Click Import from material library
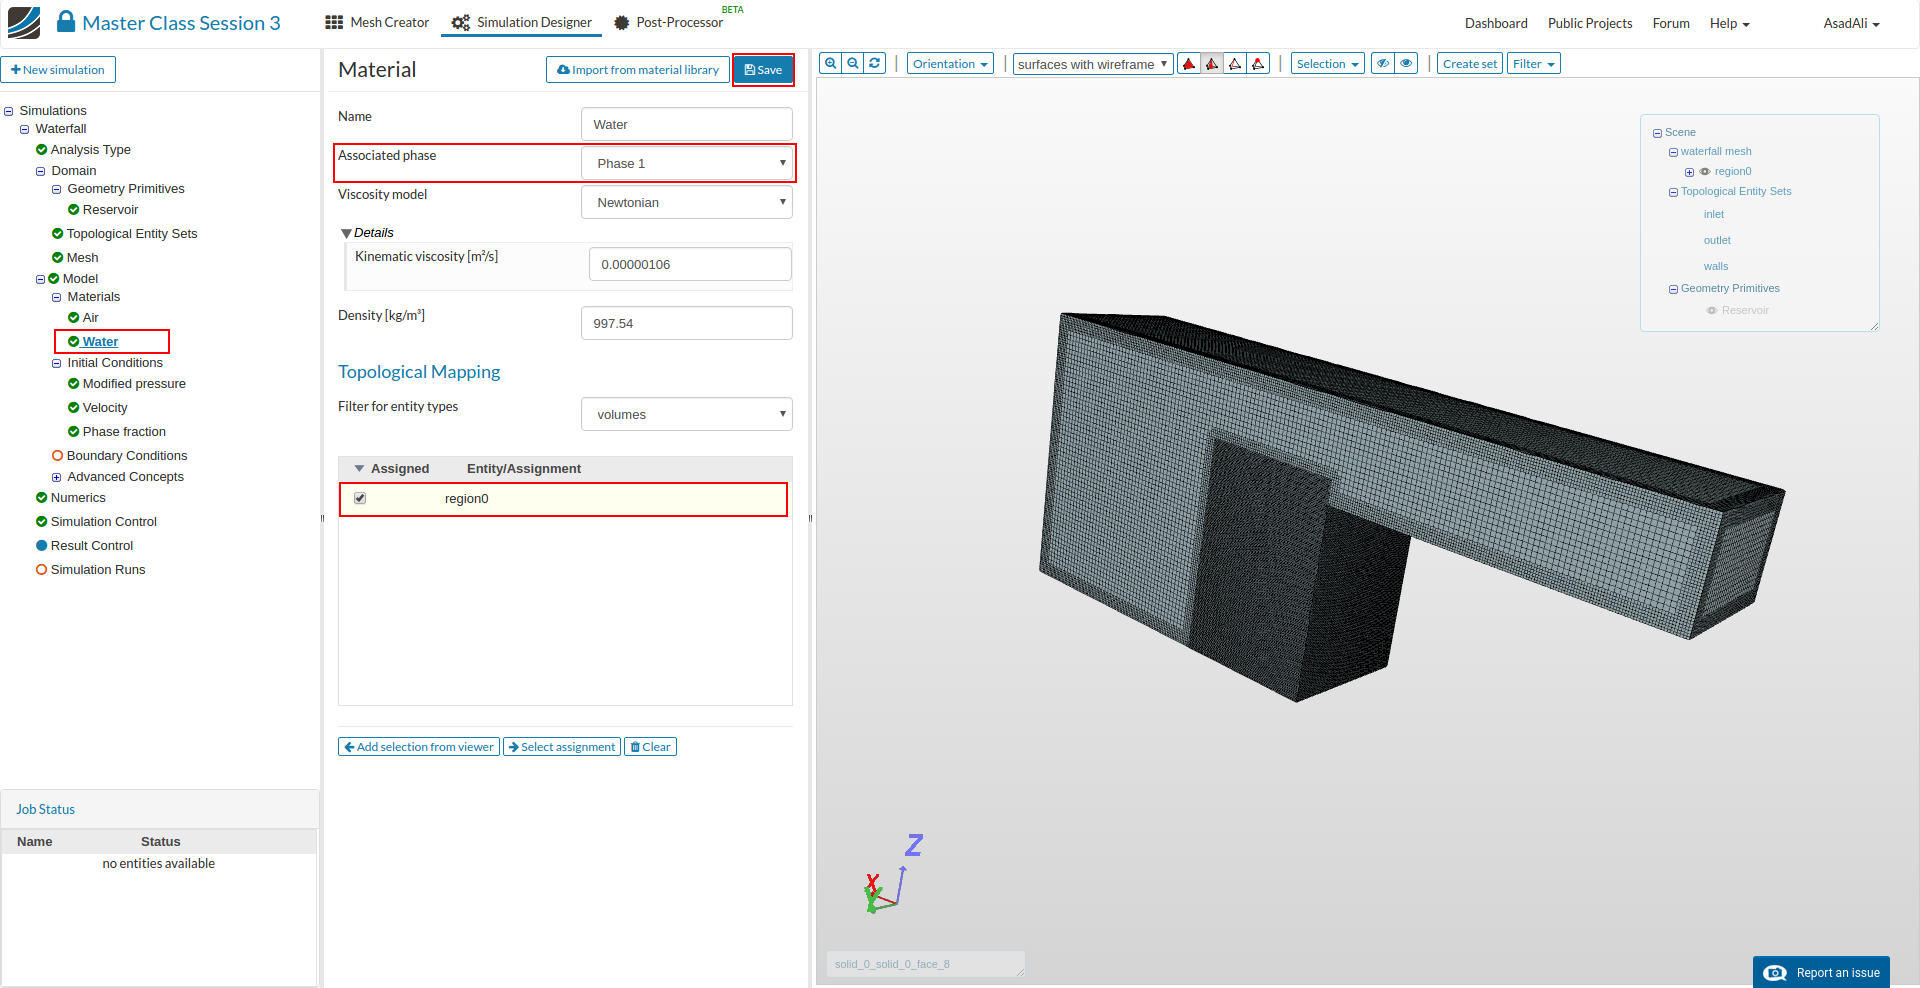The image size is (1920, 988). tap(637, 70)
